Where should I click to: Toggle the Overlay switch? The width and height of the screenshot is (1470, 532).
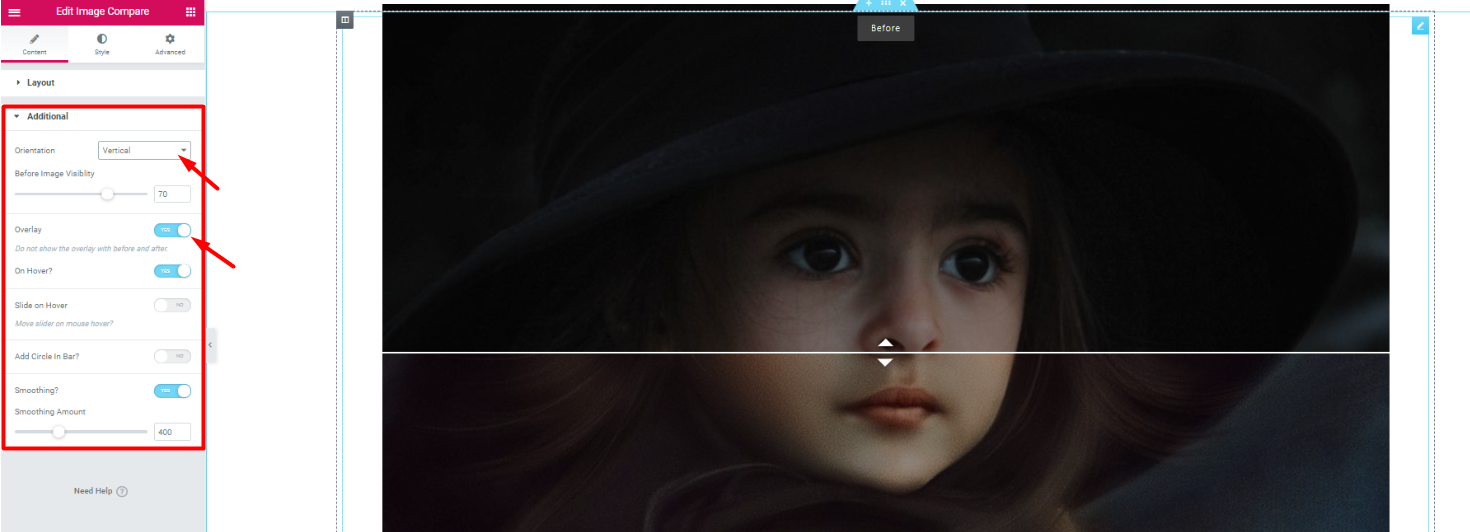tap(172, 230)
